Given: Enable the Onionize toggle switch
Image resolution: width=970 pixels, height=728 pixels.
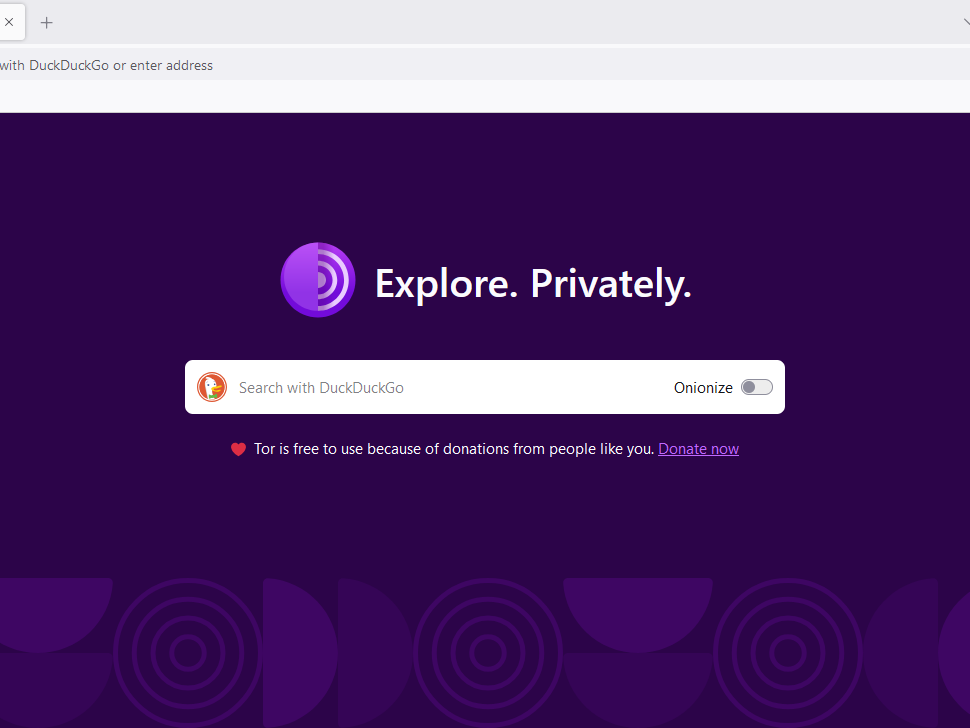Looking at the screenshot, I should click(757, 387).
